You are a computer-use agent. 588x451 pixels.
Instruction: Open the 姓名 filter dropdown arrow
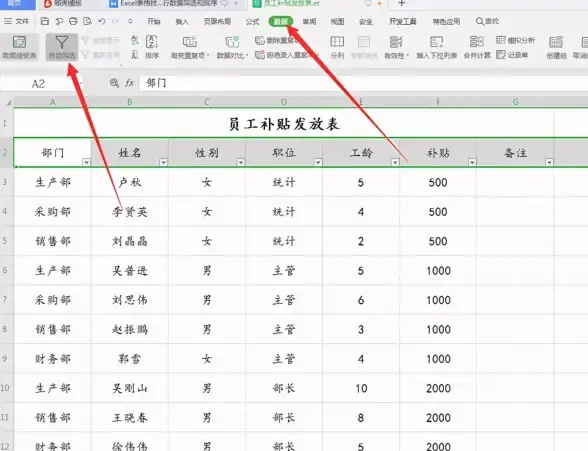pyautogui.click(x=164, y=162)
